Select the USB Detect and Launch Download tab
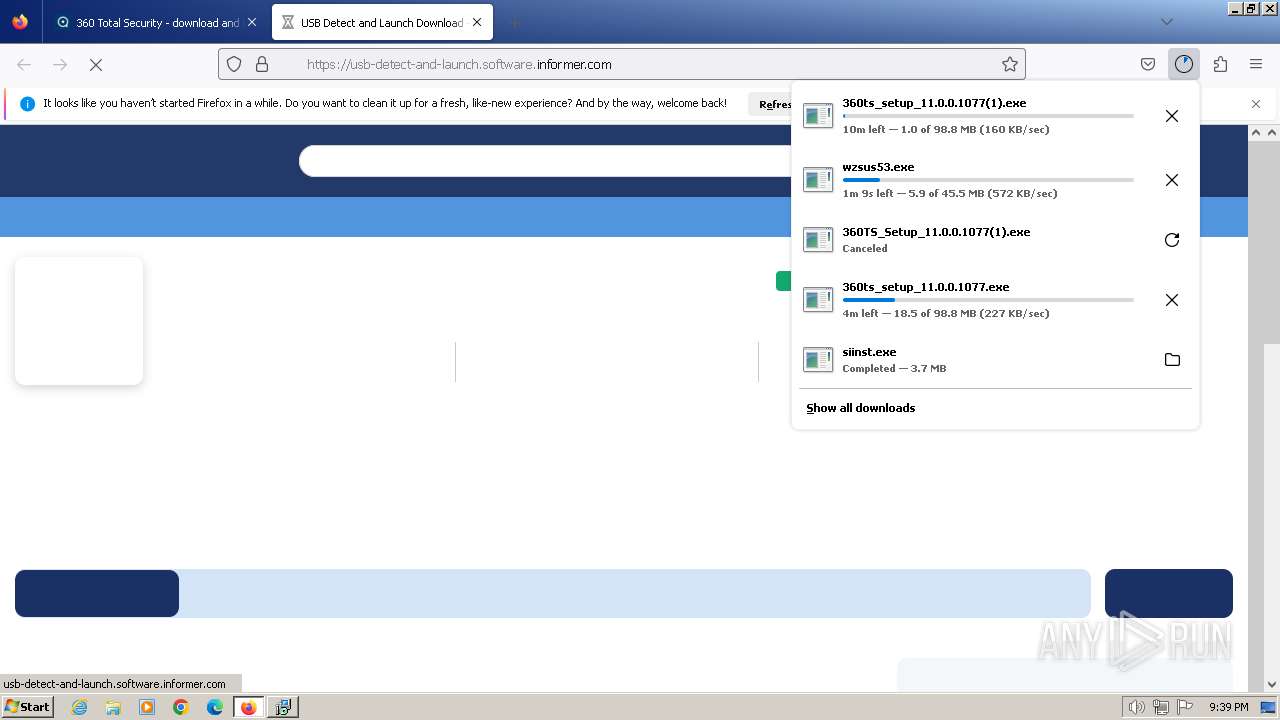The image size is (1280, 720). point(381,22)
